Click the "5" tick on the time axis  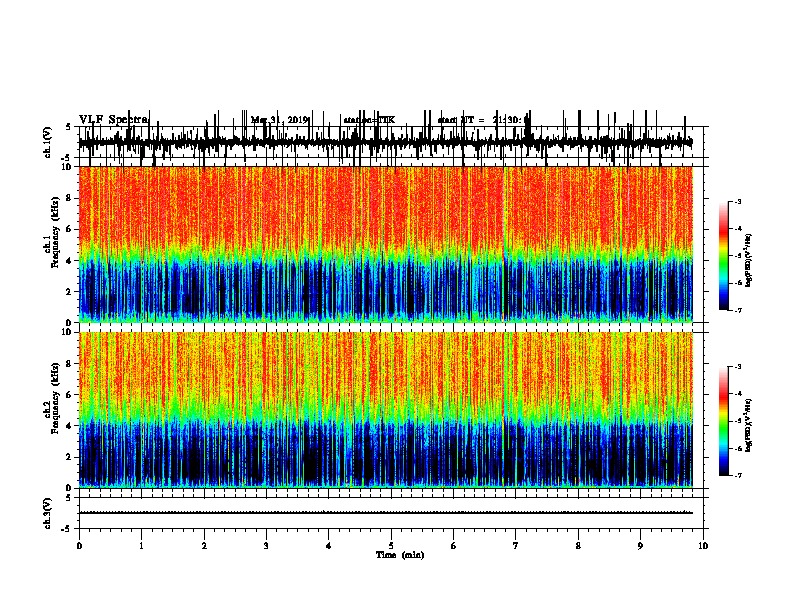(391, 546)
